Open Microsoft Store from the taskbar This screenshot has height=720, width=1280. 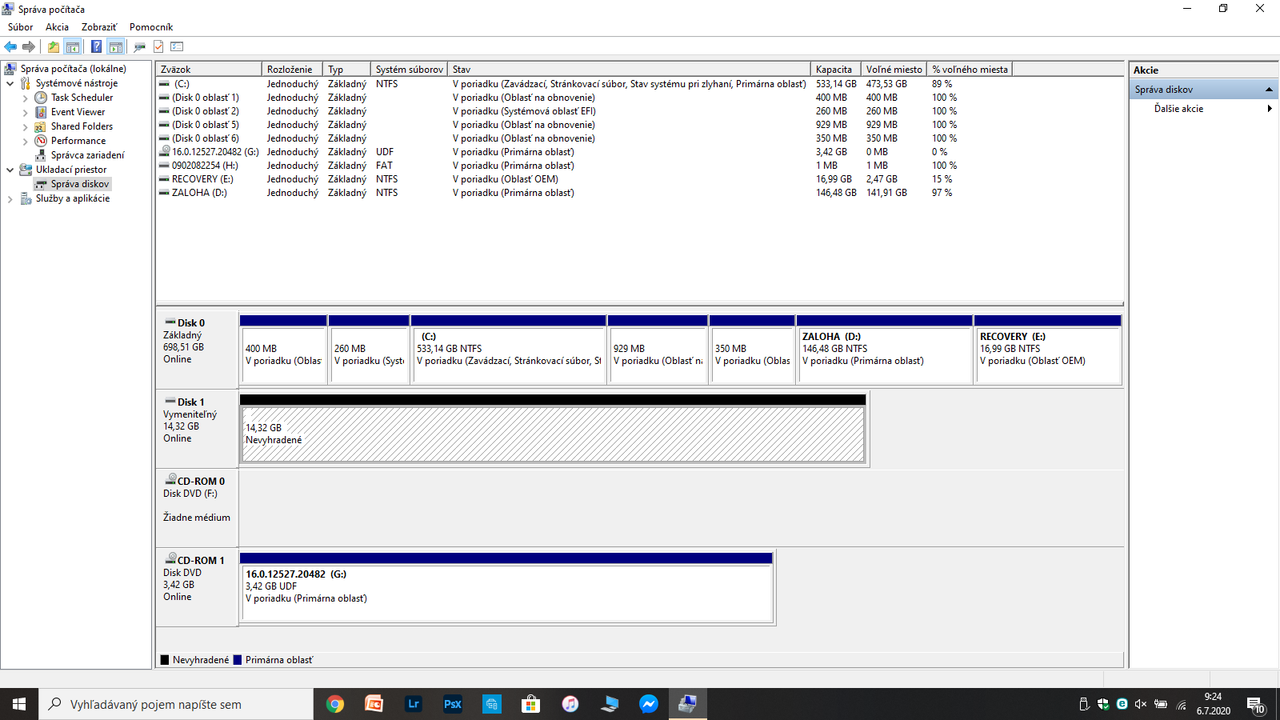(531, 704)
